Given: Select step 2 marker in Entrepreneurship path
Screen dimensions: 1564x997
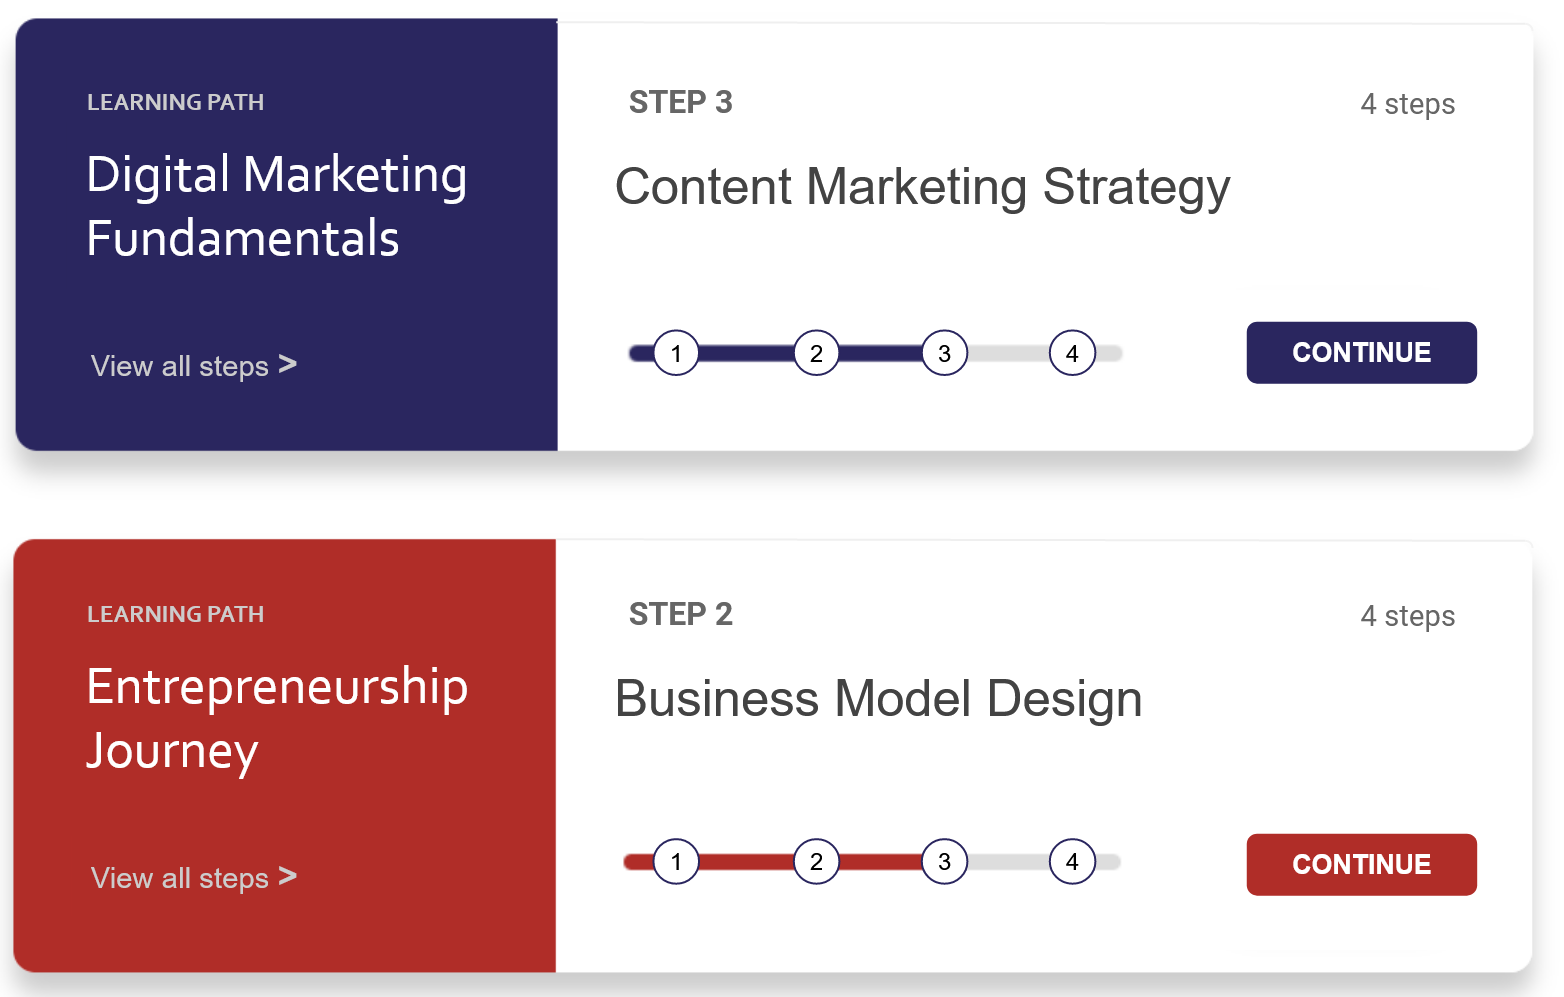Looking at the screenshot, I should click(x=816, y=862).
